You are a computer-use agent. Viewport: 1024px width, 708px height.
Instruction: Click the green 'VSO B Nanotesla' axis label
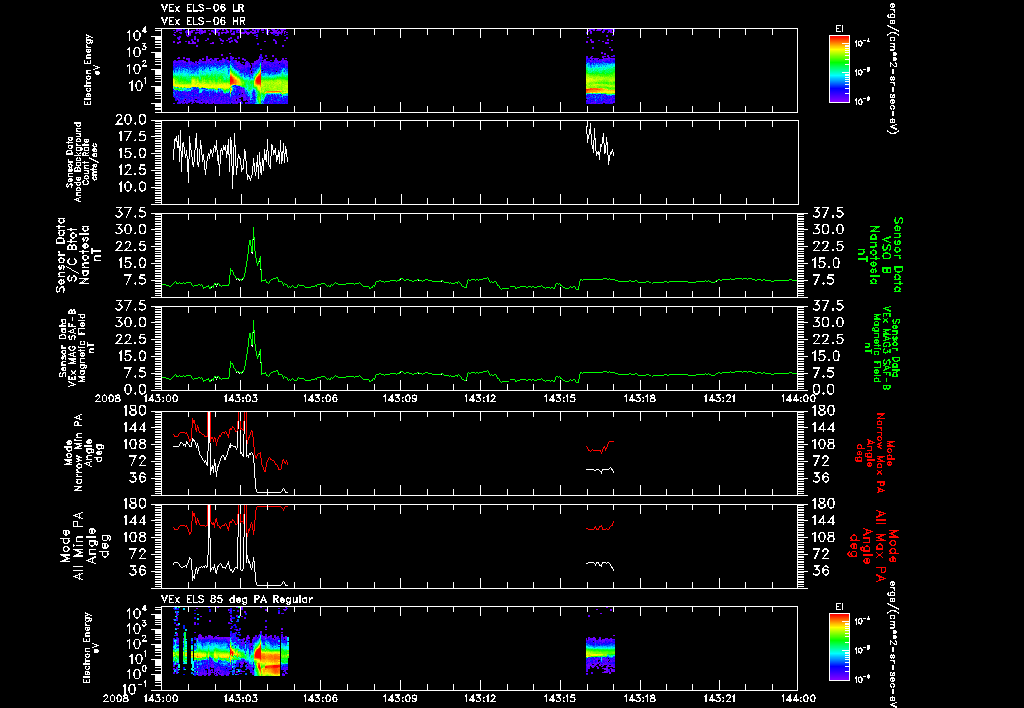[882, 255]
